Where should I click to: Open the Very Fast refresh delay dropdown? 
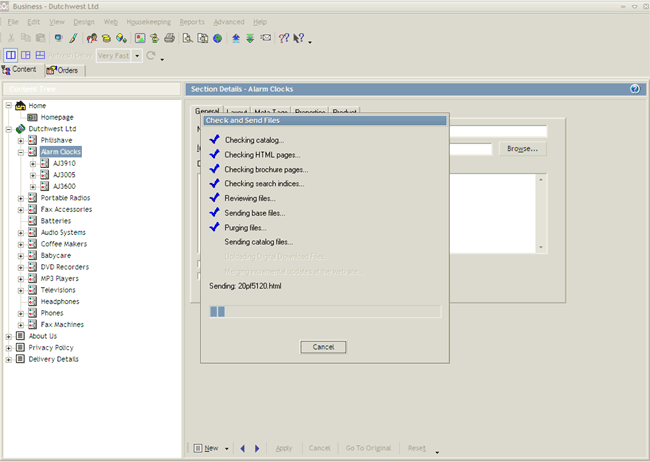pos(137,56)
